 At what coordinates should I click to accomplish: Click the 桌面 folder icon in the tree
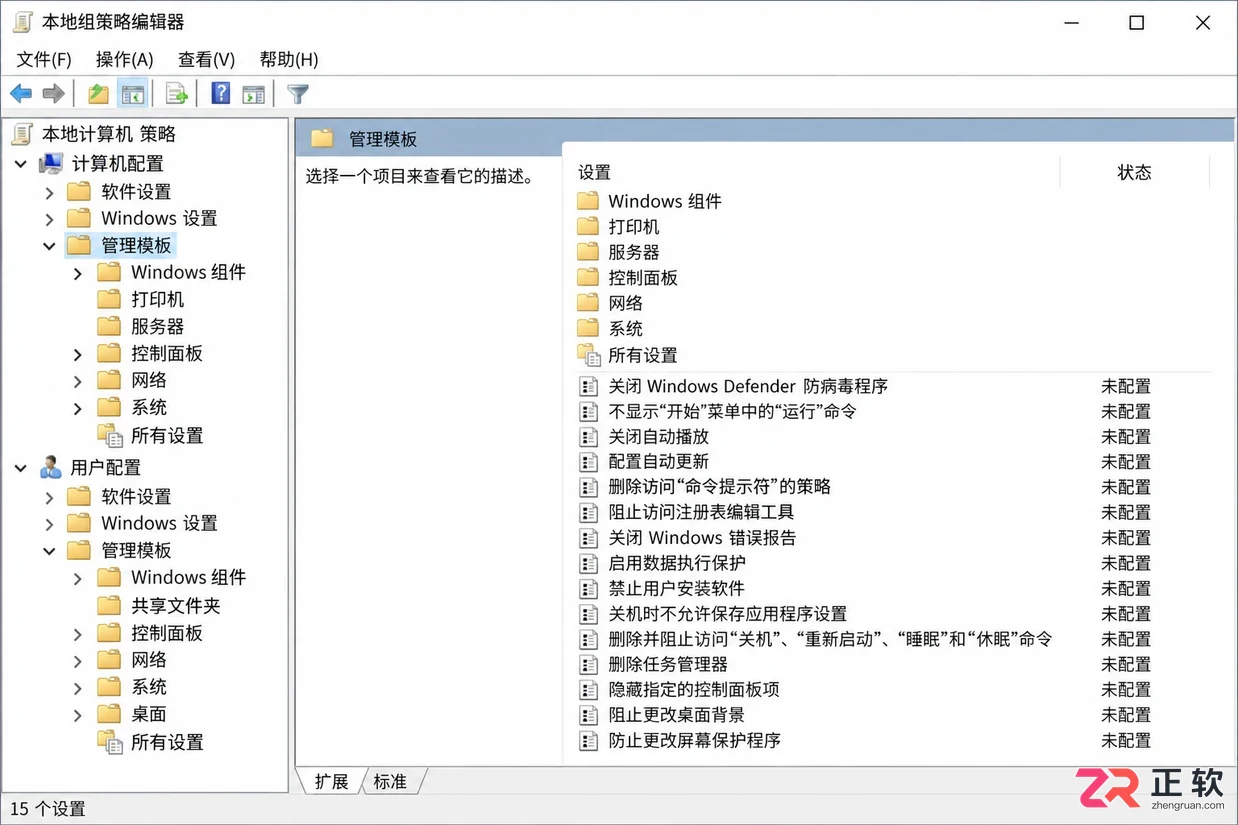[109, 714]
